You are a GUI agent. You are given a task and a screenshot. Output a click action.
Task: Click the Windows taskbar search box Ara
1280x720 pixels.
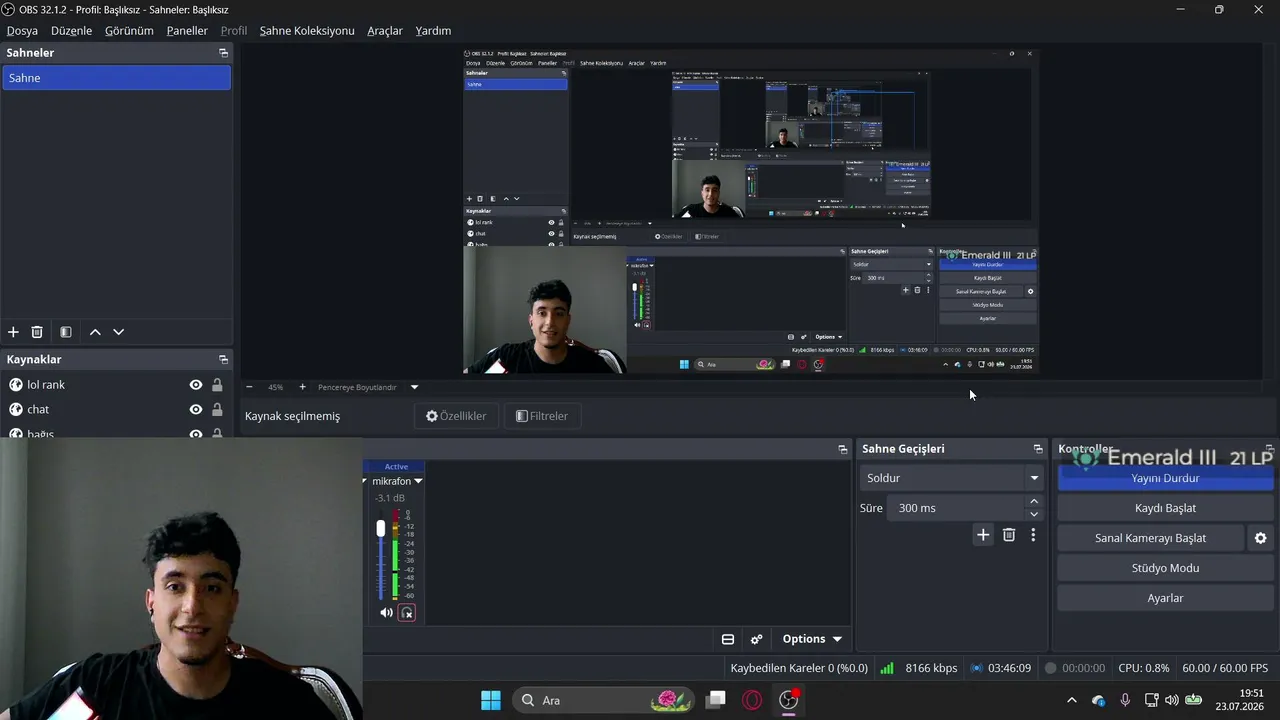604,700
